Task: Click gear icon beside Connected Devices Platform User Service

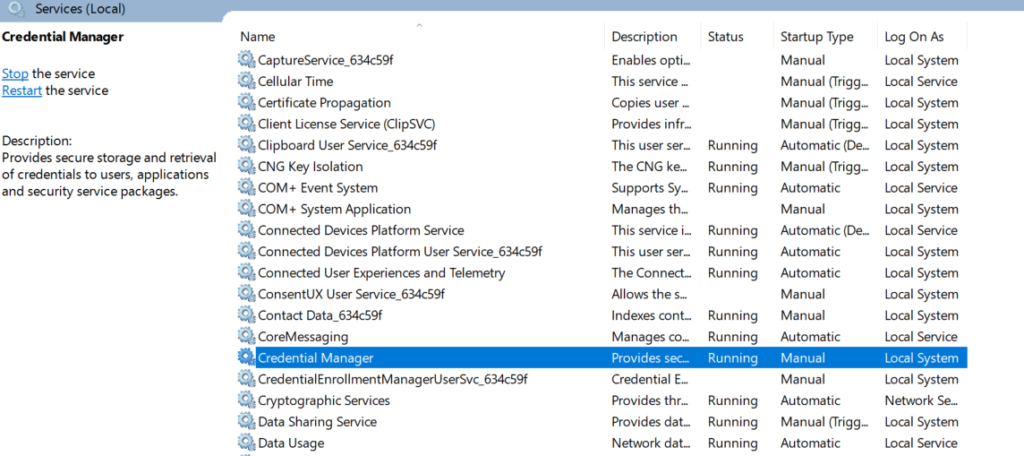Action: 246,252
